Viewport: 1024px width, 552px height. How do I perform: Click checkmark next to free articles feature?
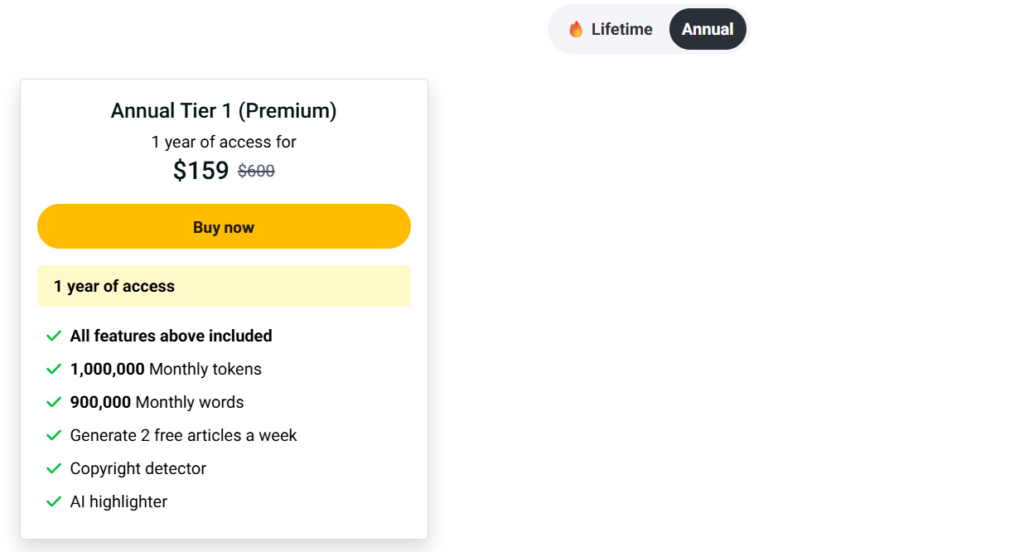pyautogui.click(x=54, y=435)
